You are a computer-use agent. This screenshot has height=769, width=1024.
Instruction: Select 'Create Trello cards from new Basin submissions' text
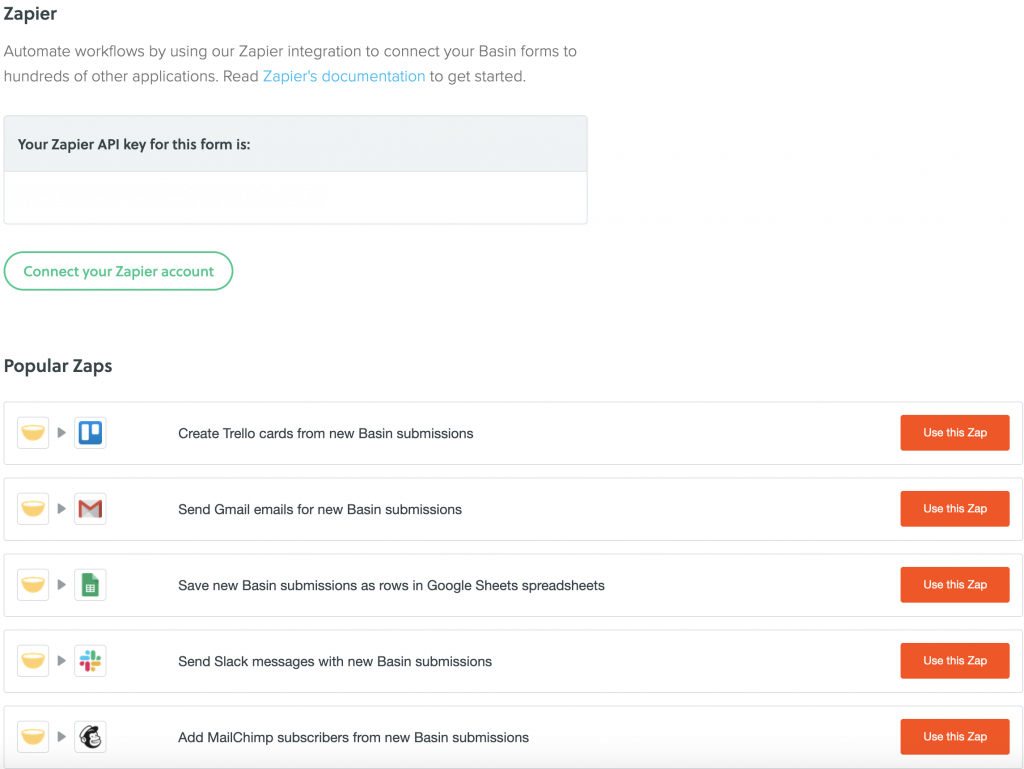[x=326, y=433]
